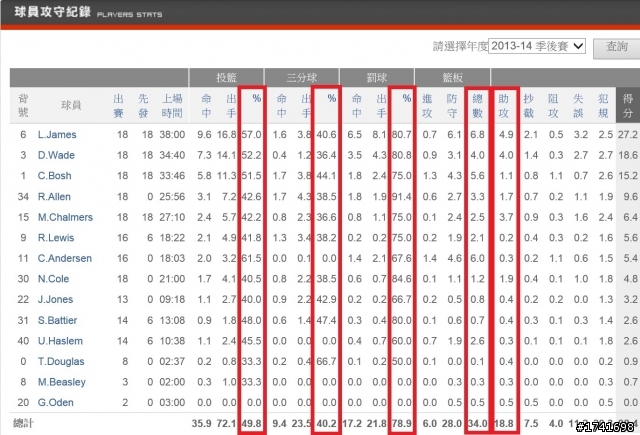Viewport: 640px width, 435px height.
Task: Click the 投籃 group header
Action: 226,78
